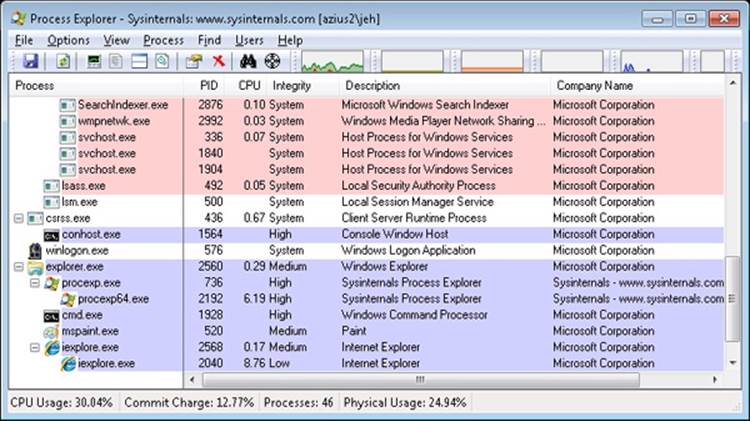The width and height of the screenshot is (750, 421).
Task: Click the Refresh Now toolbar icon
Action: pyautogui.click(x=63, y=61)
